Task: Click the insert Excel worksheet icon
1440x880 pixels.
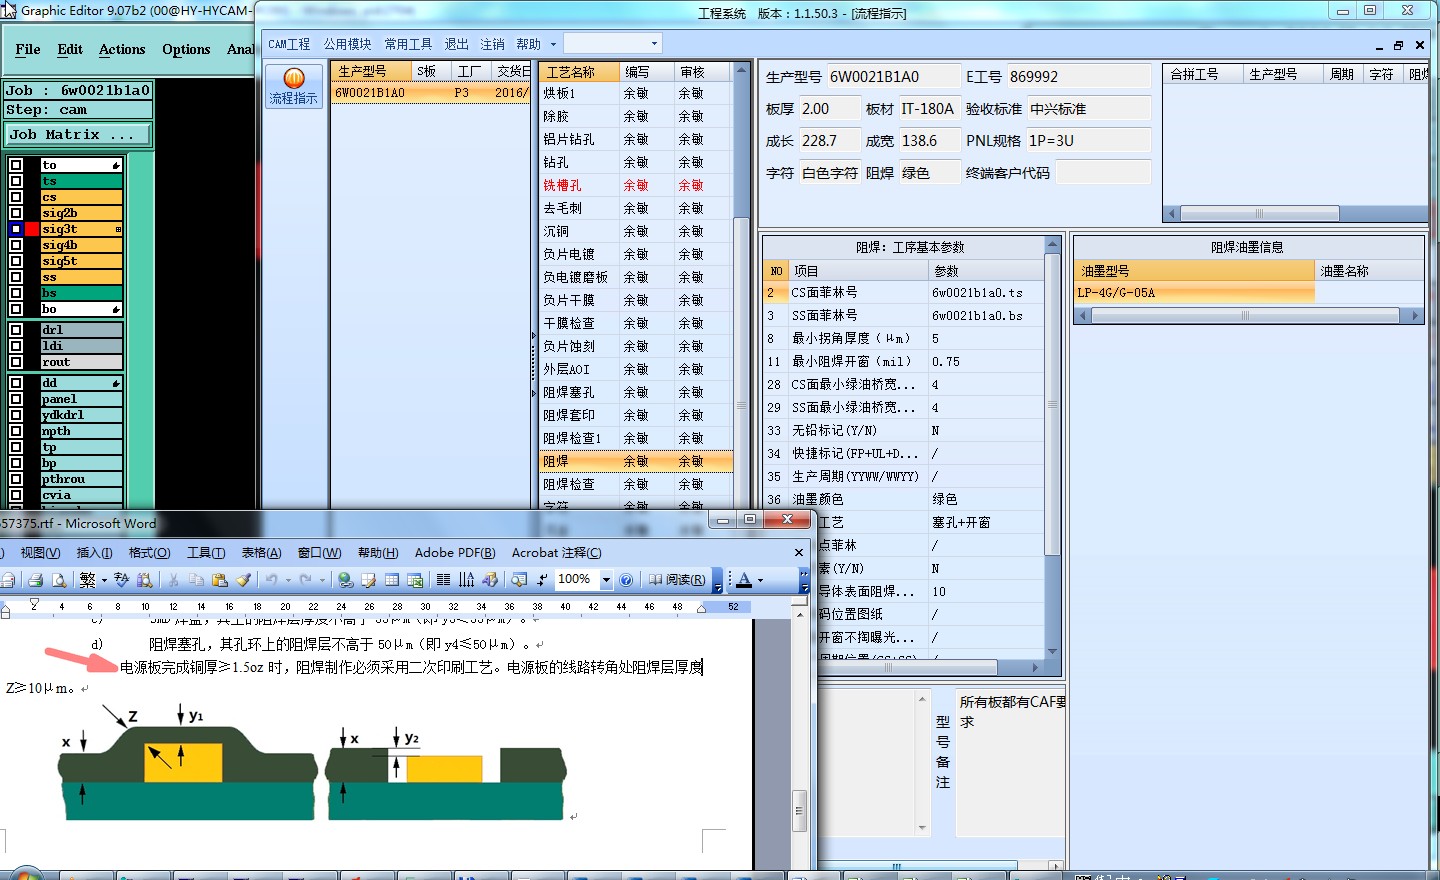Action: (x=415, y=580)
